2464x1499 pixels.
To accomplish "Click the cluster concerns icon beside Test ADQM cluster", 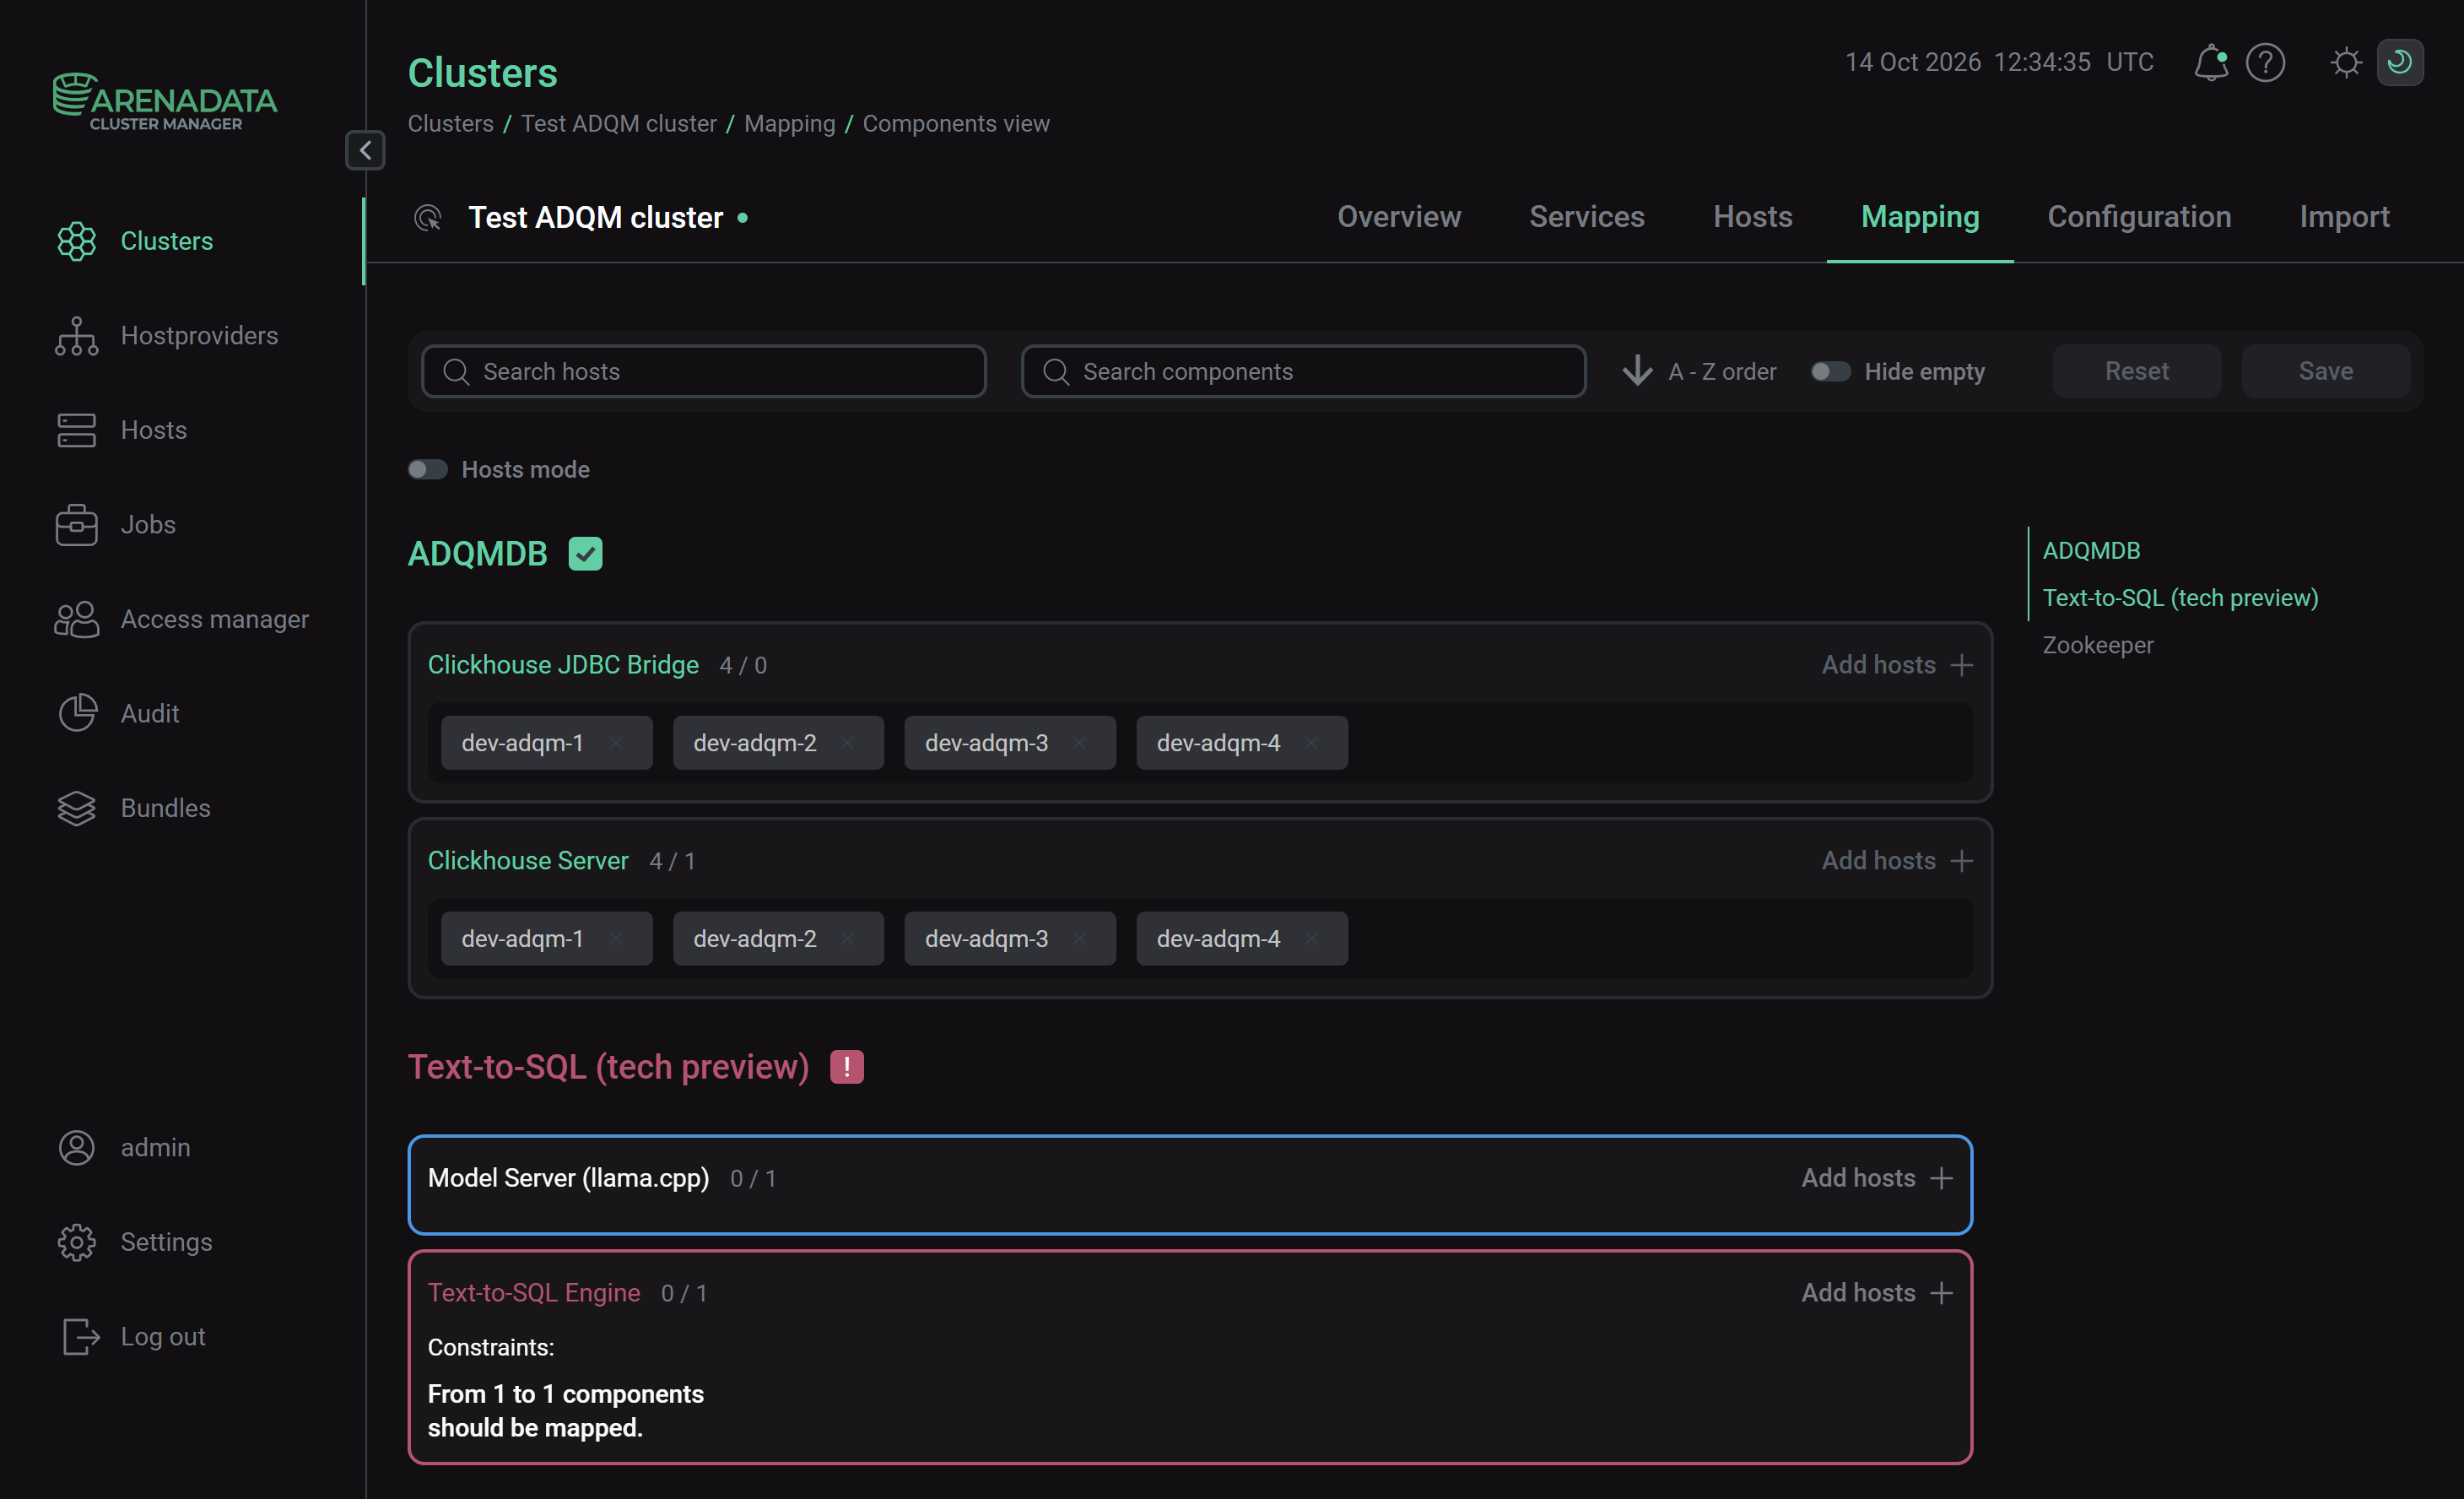I will coord(428,217).
